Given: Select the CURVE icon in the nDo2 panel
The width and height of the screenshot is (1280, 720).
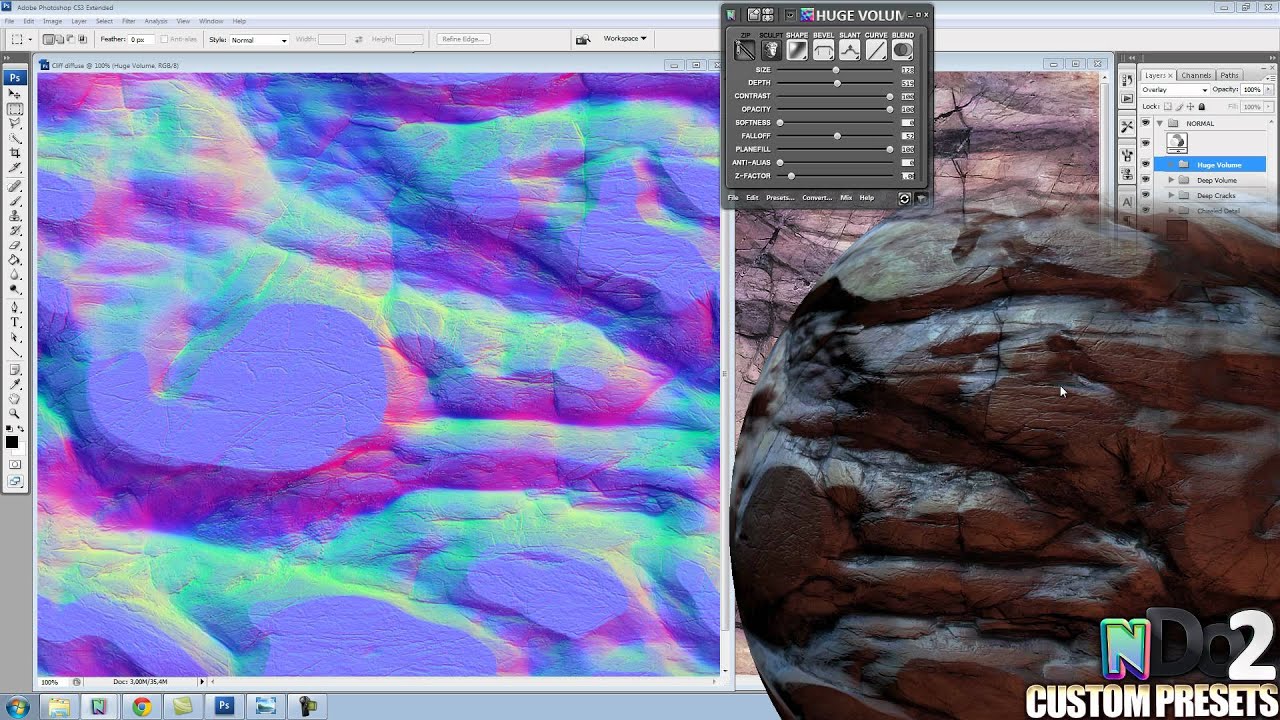Looking at the screenshot, I should pyautogui.click(x=876, y=50).
